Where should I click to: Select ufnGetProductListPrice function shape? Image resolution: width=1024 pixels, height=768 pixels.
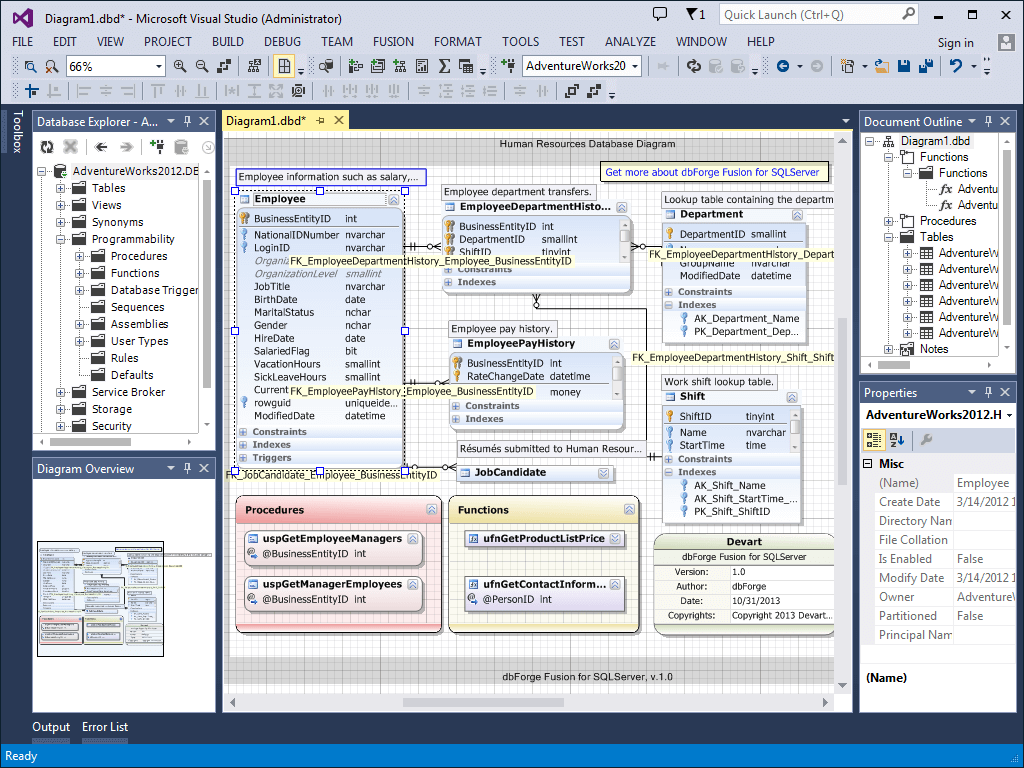(x=543, y=539)
